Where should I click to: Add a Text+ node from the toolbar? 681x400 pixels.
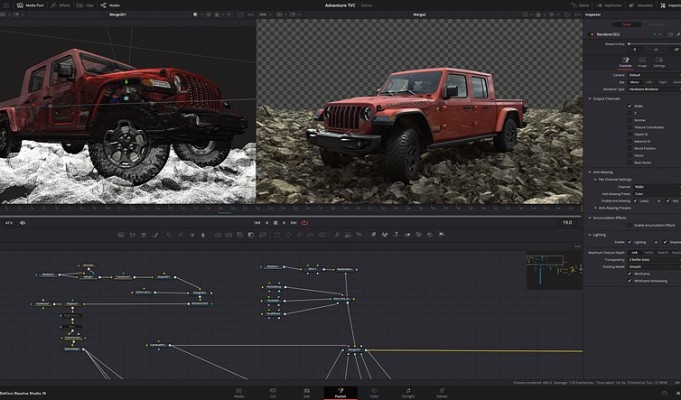click(144, 235)
